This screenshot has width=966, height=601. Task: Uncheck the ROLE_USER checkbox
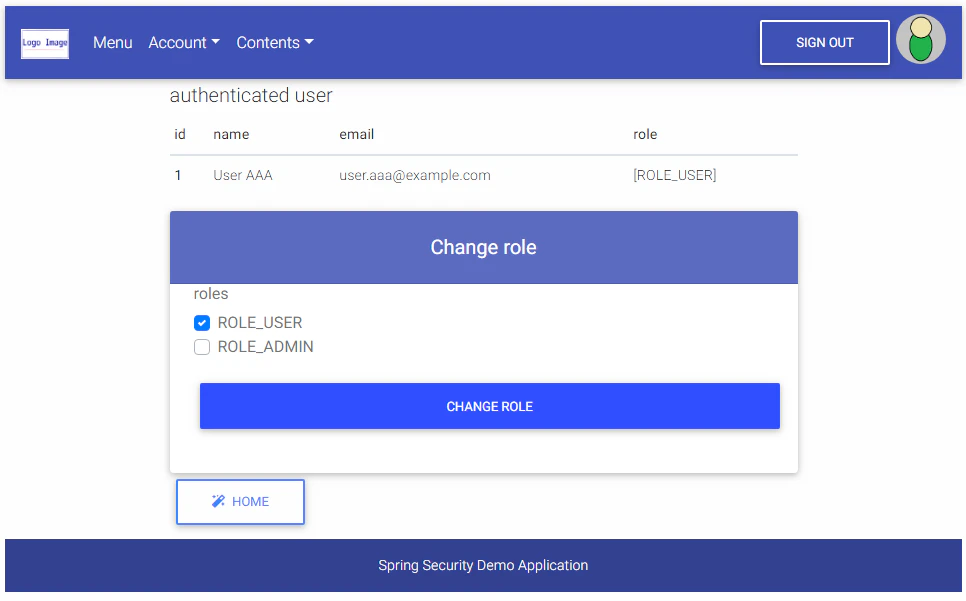click(201, 323)
